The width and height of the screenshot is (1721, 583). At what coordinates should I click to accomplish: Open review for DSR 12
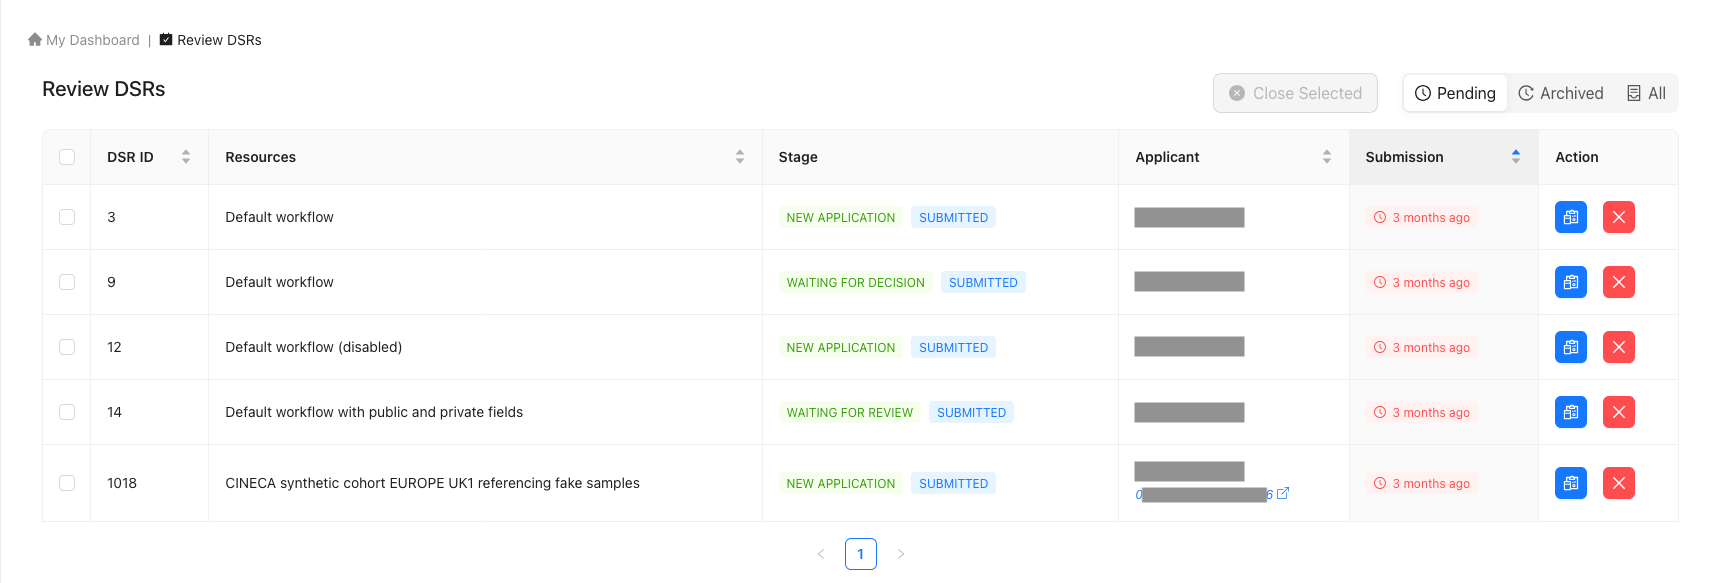coord(1570,347)
